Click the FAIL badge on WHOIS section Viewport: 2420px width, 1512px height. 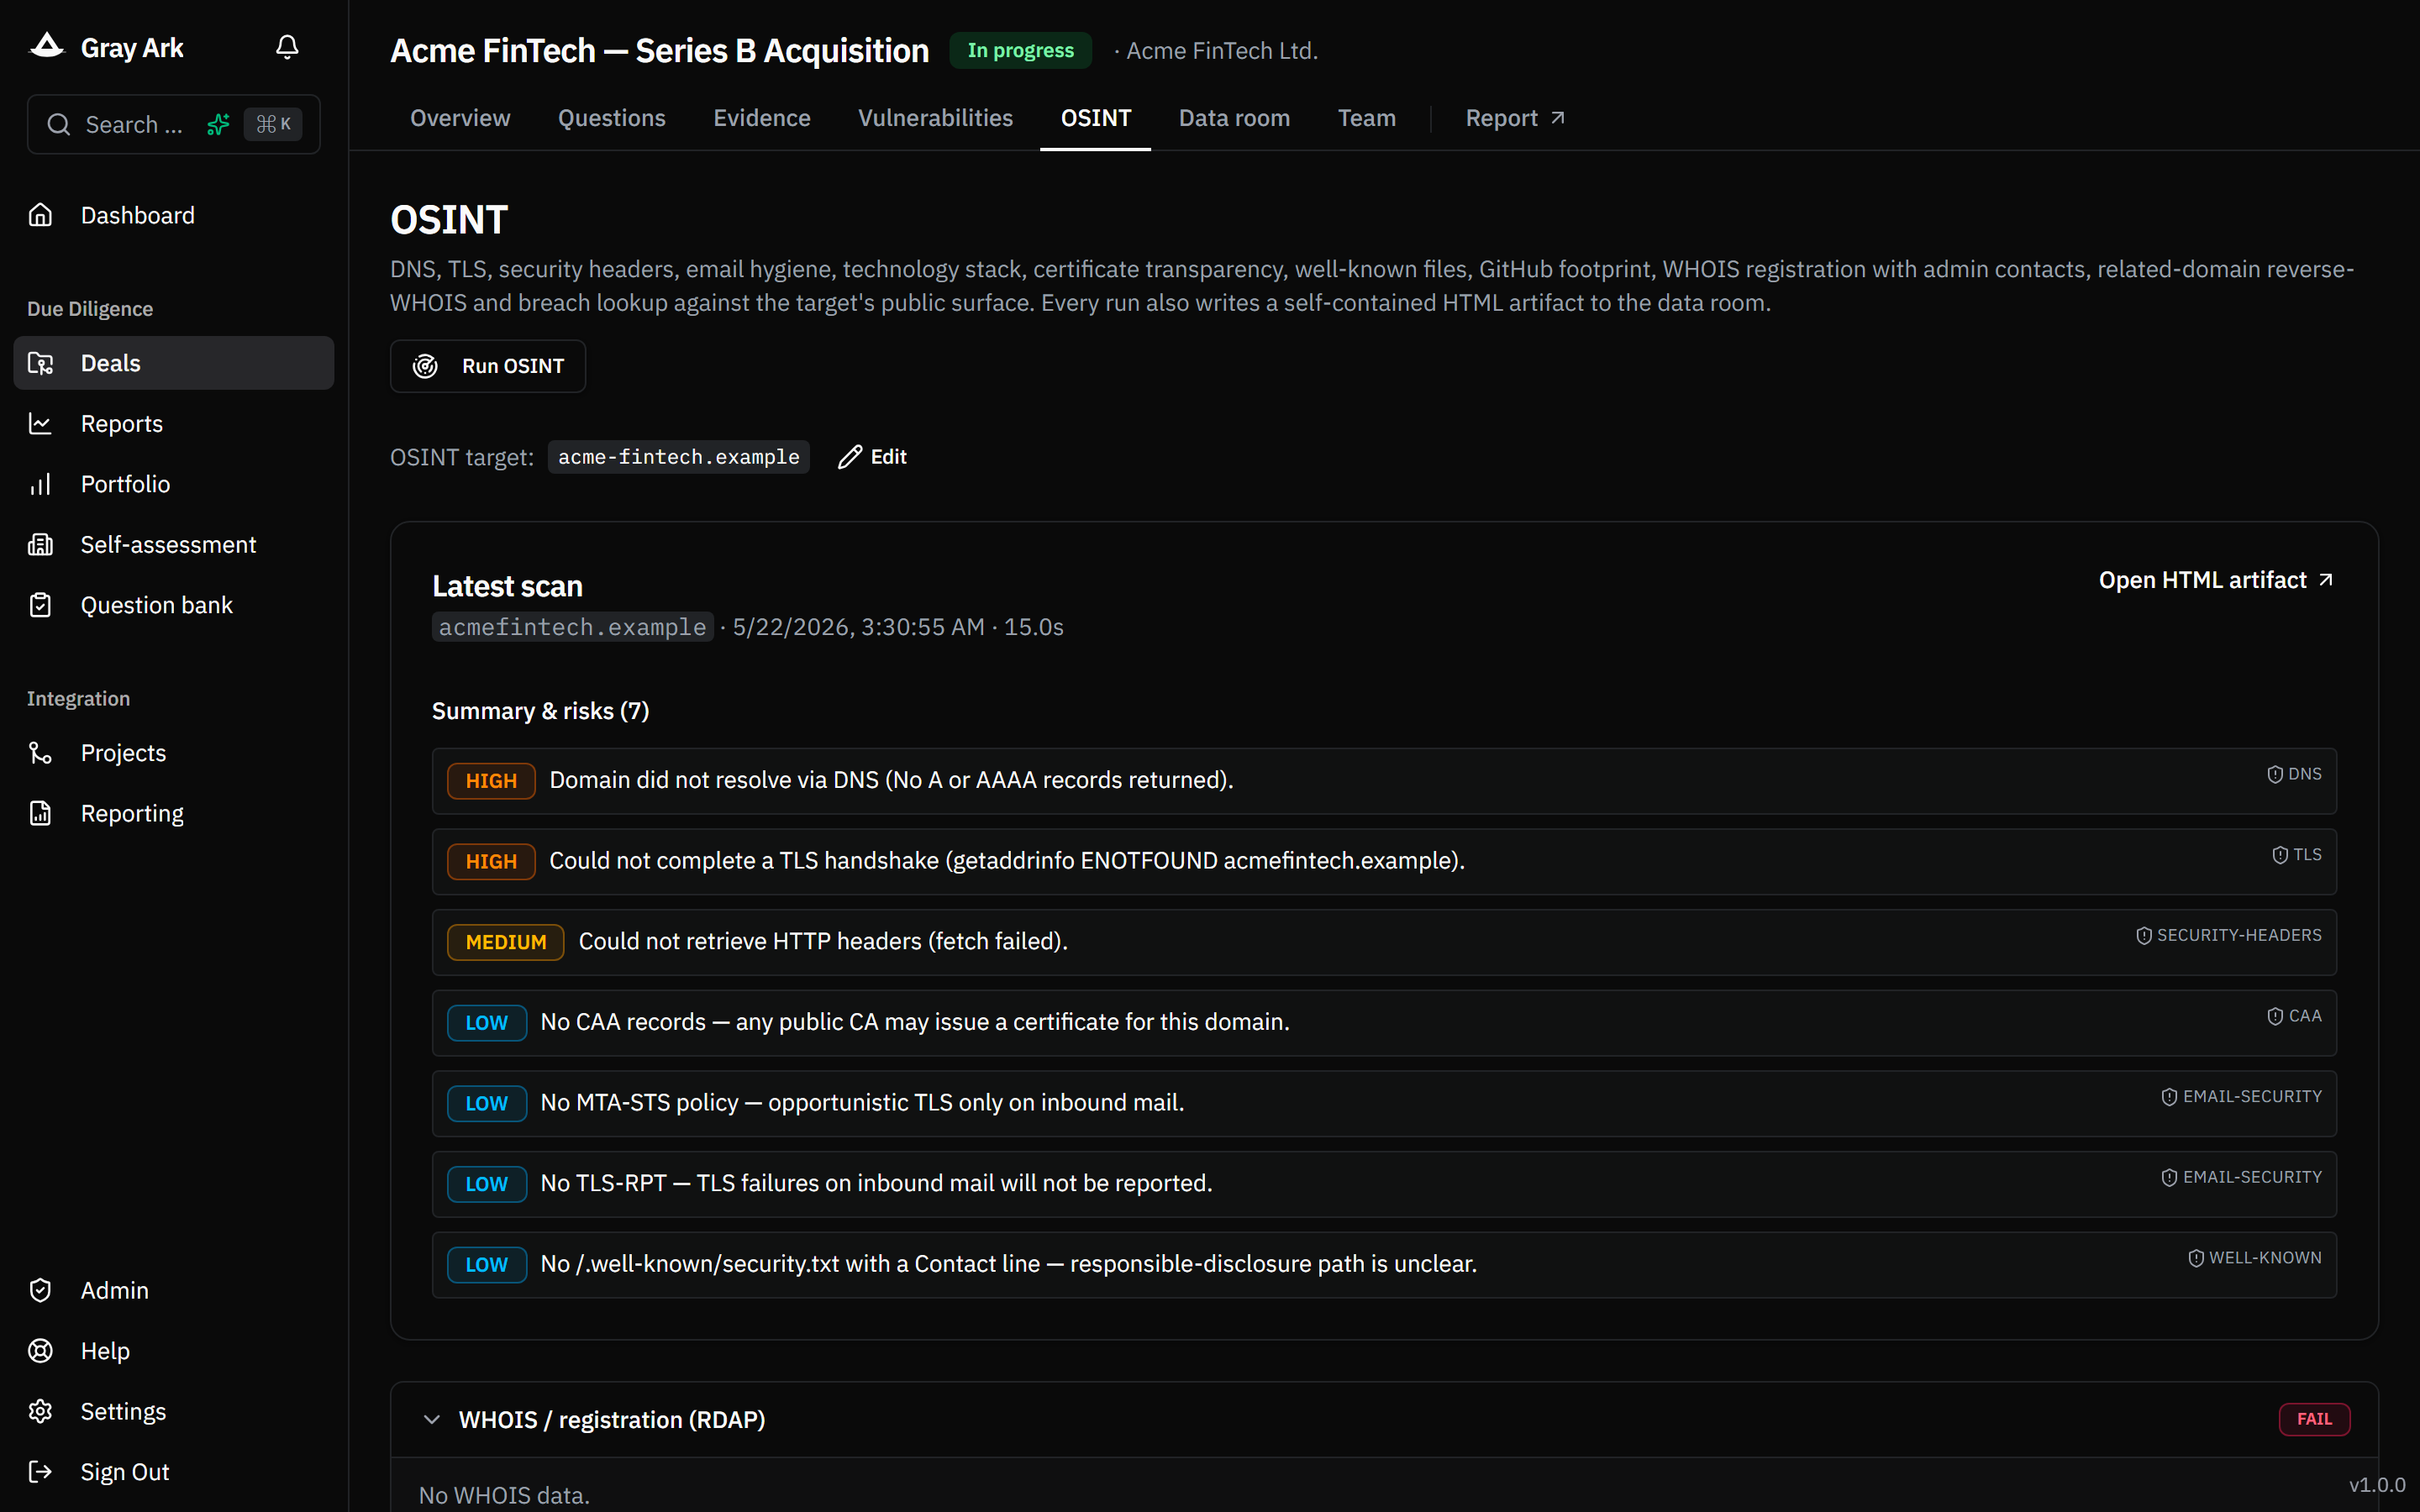coord(2314,1419)
